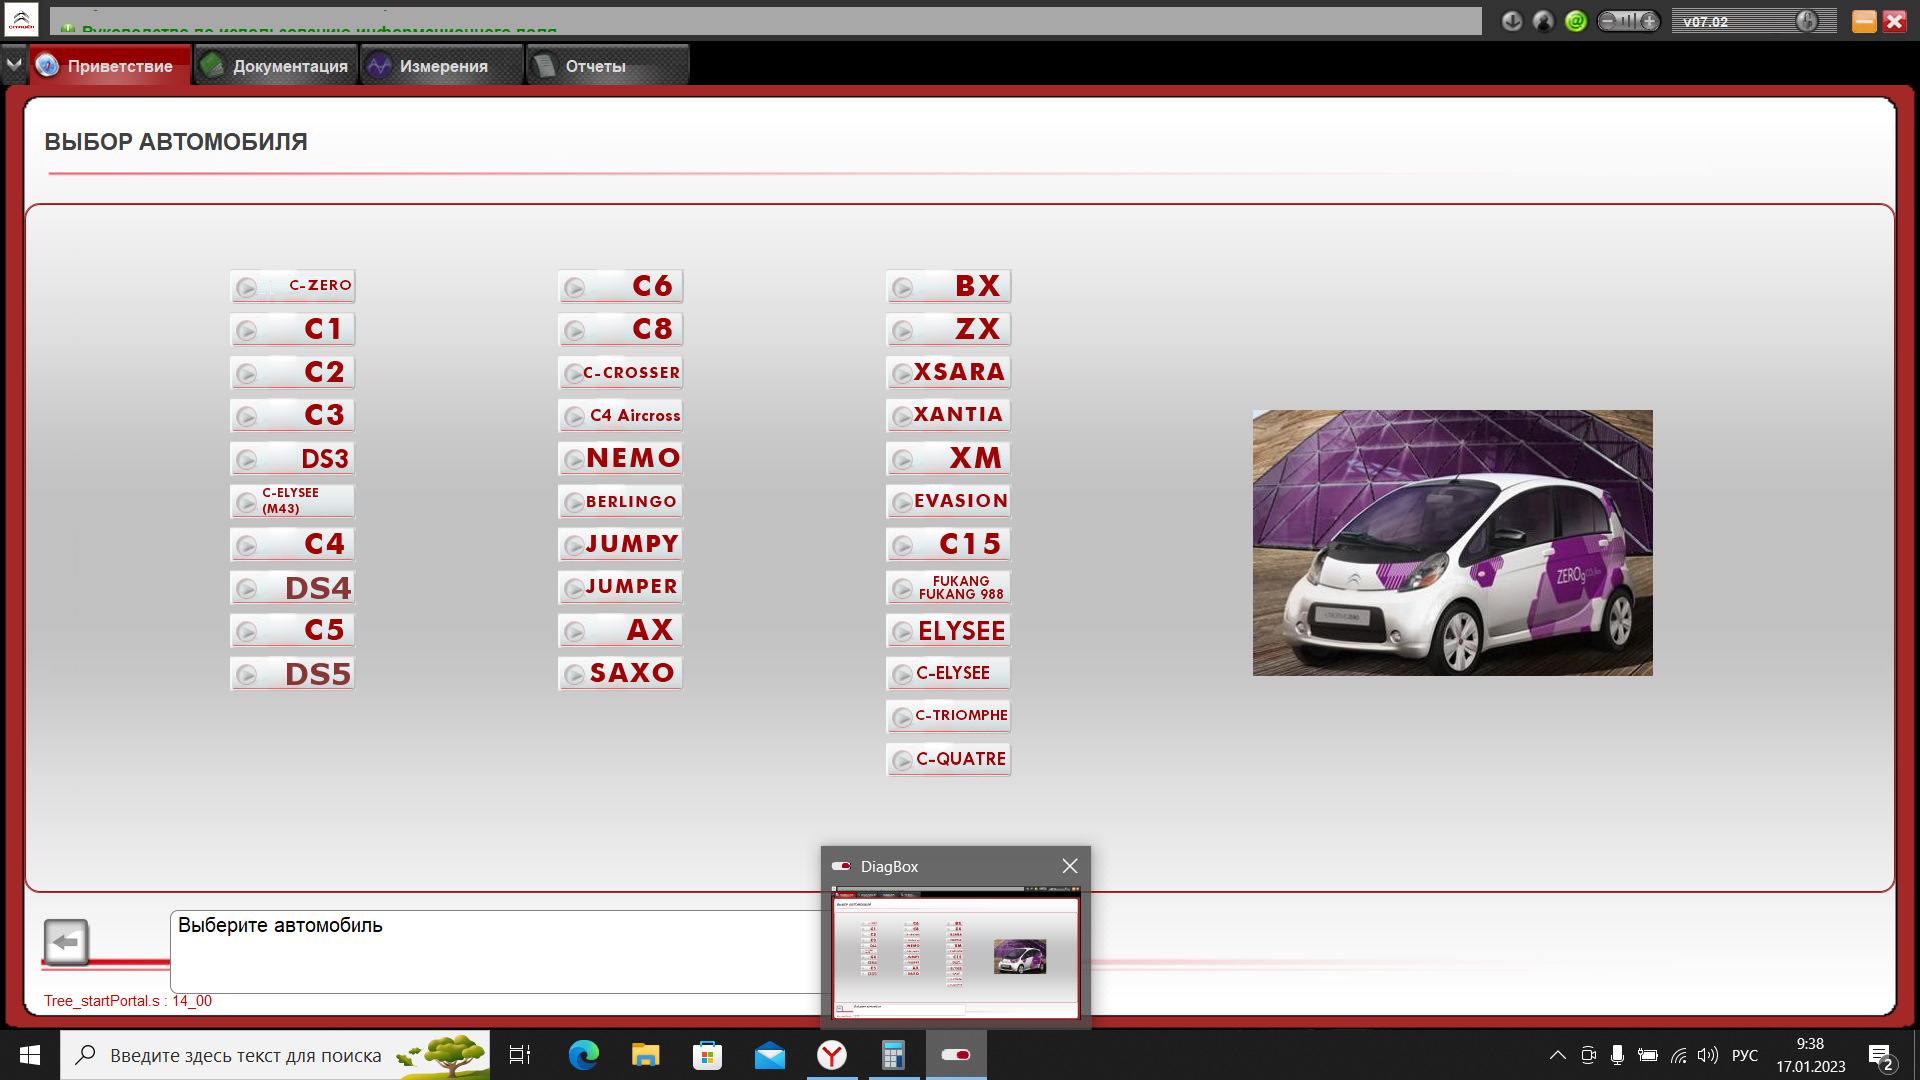Click the user profile icon in top bar
1920x1080 pixels.
(1543, 21)
